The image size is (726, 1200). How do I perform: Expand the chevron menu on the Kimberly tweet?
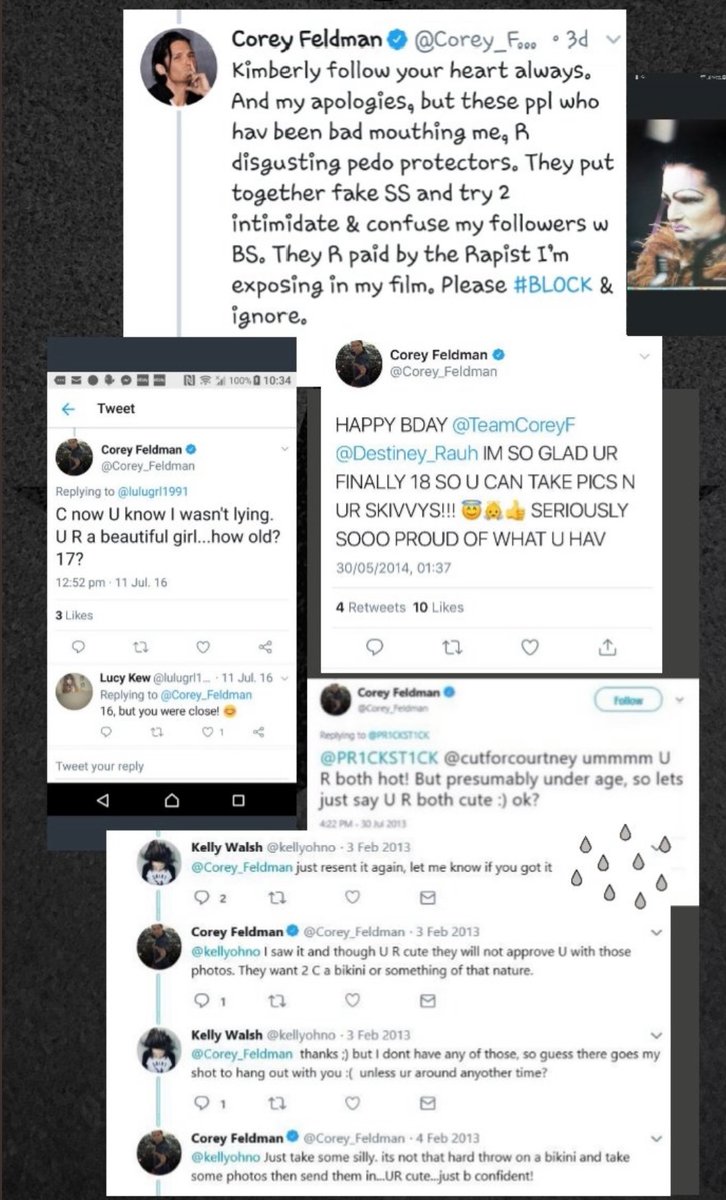[x=613, y=39]
